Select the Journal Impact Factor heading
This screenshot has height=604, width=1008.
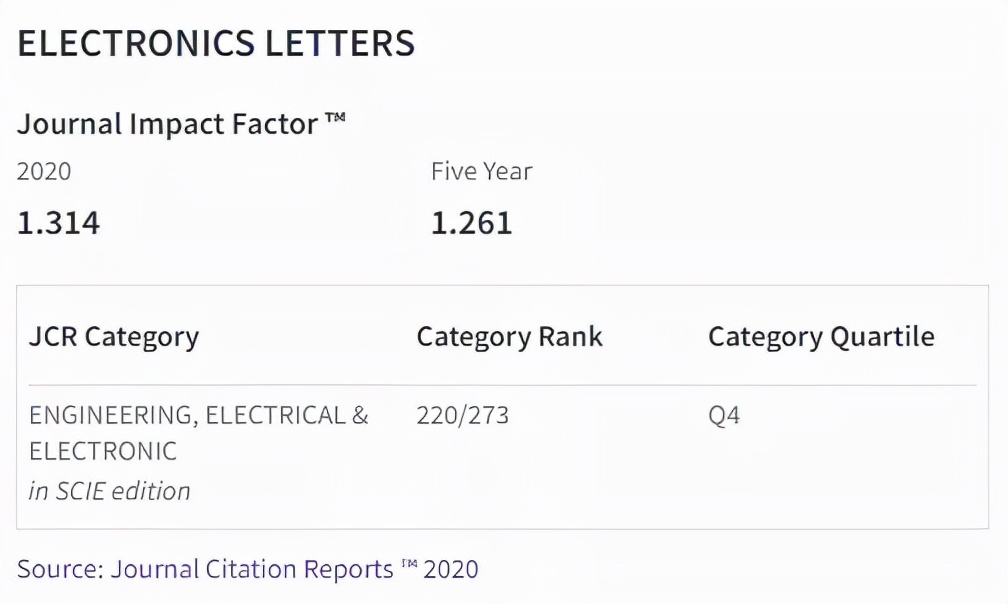[x=166, y=124]
